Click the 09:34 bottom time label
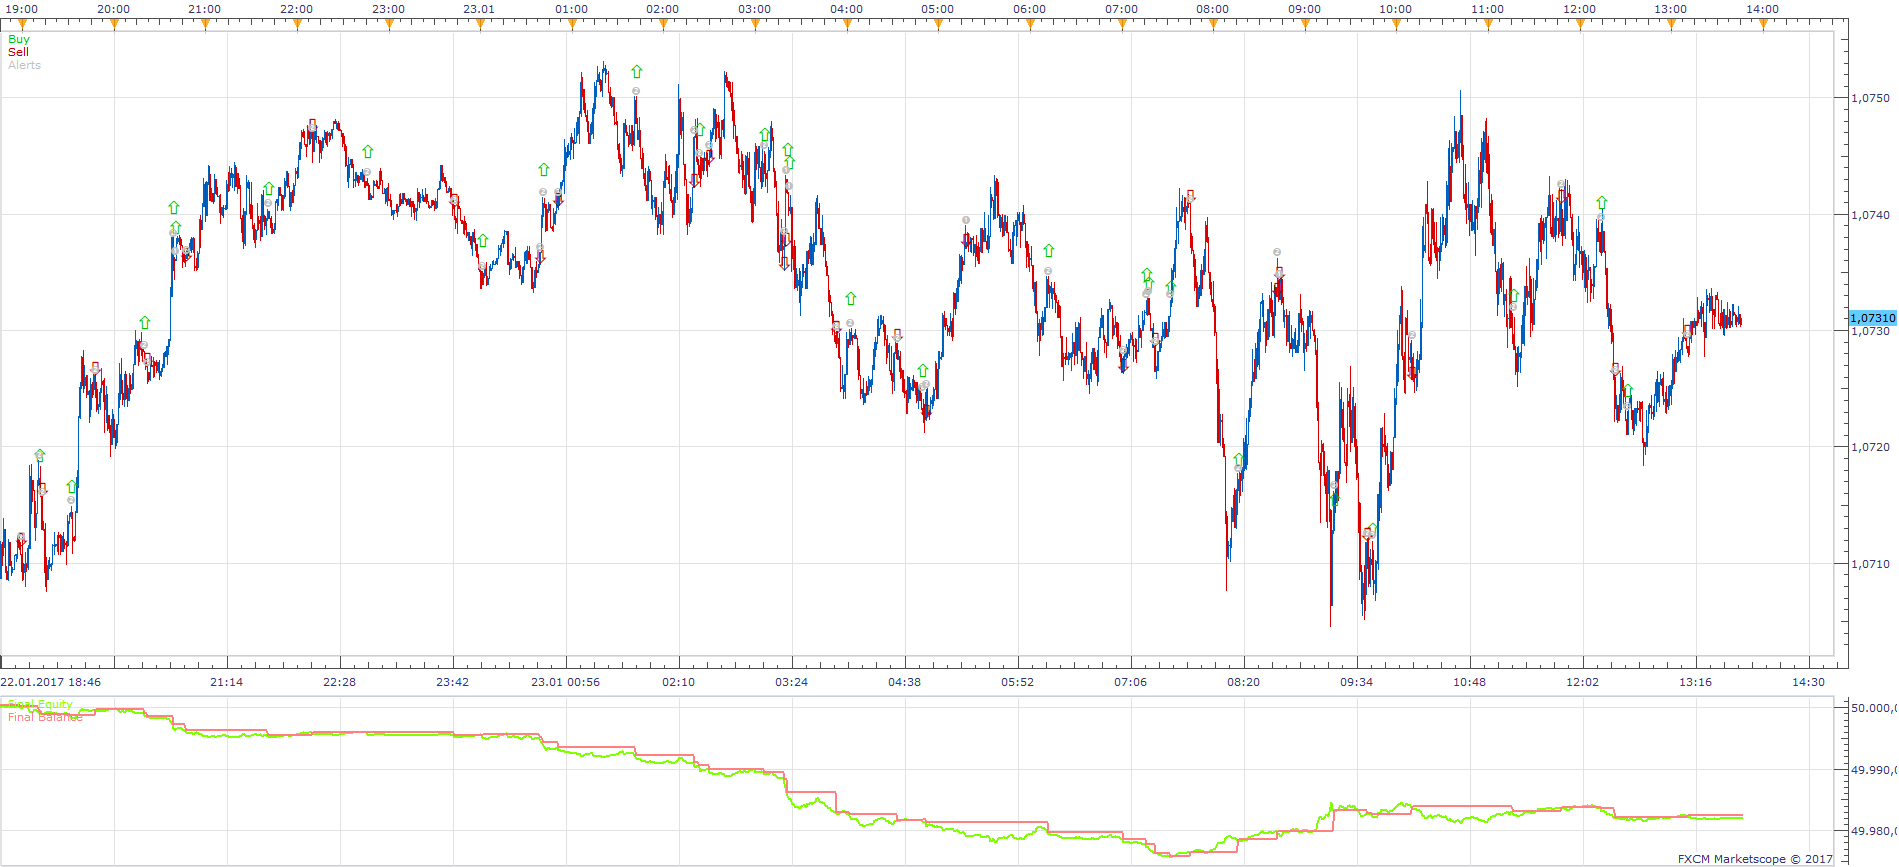Image resolution: width=1899 pixels, height=867 pixels. 1357,682
